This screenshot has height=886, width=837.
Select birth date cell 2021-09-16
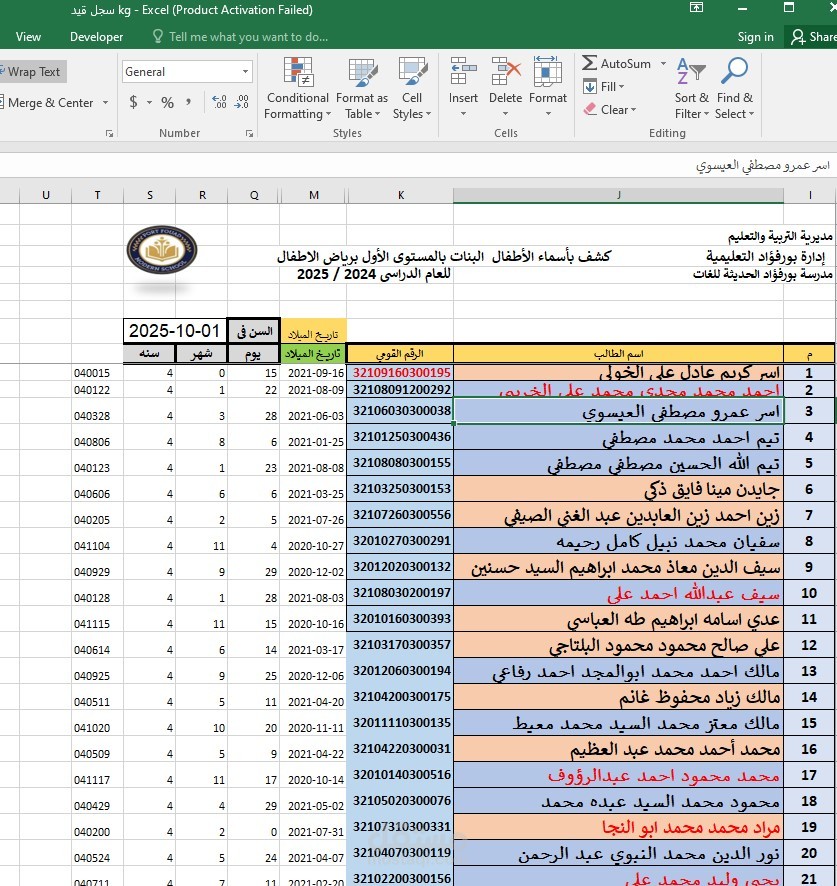click(314, 373)
